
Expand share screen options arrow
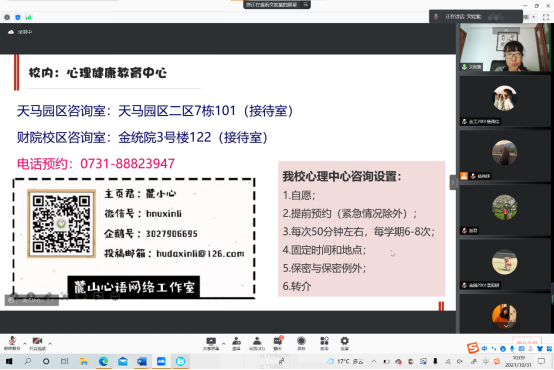223,343
